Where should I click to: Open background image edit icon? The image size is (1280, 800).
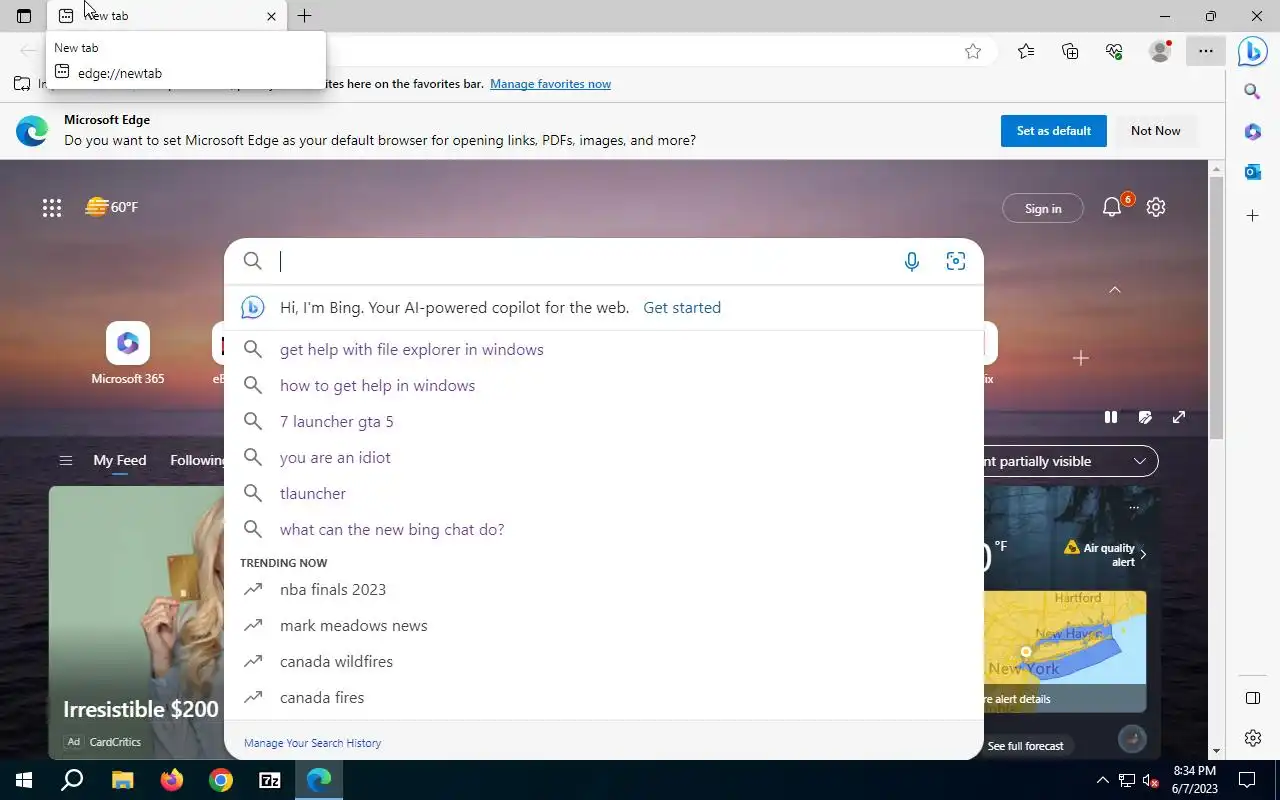[x=1145, y=417]
